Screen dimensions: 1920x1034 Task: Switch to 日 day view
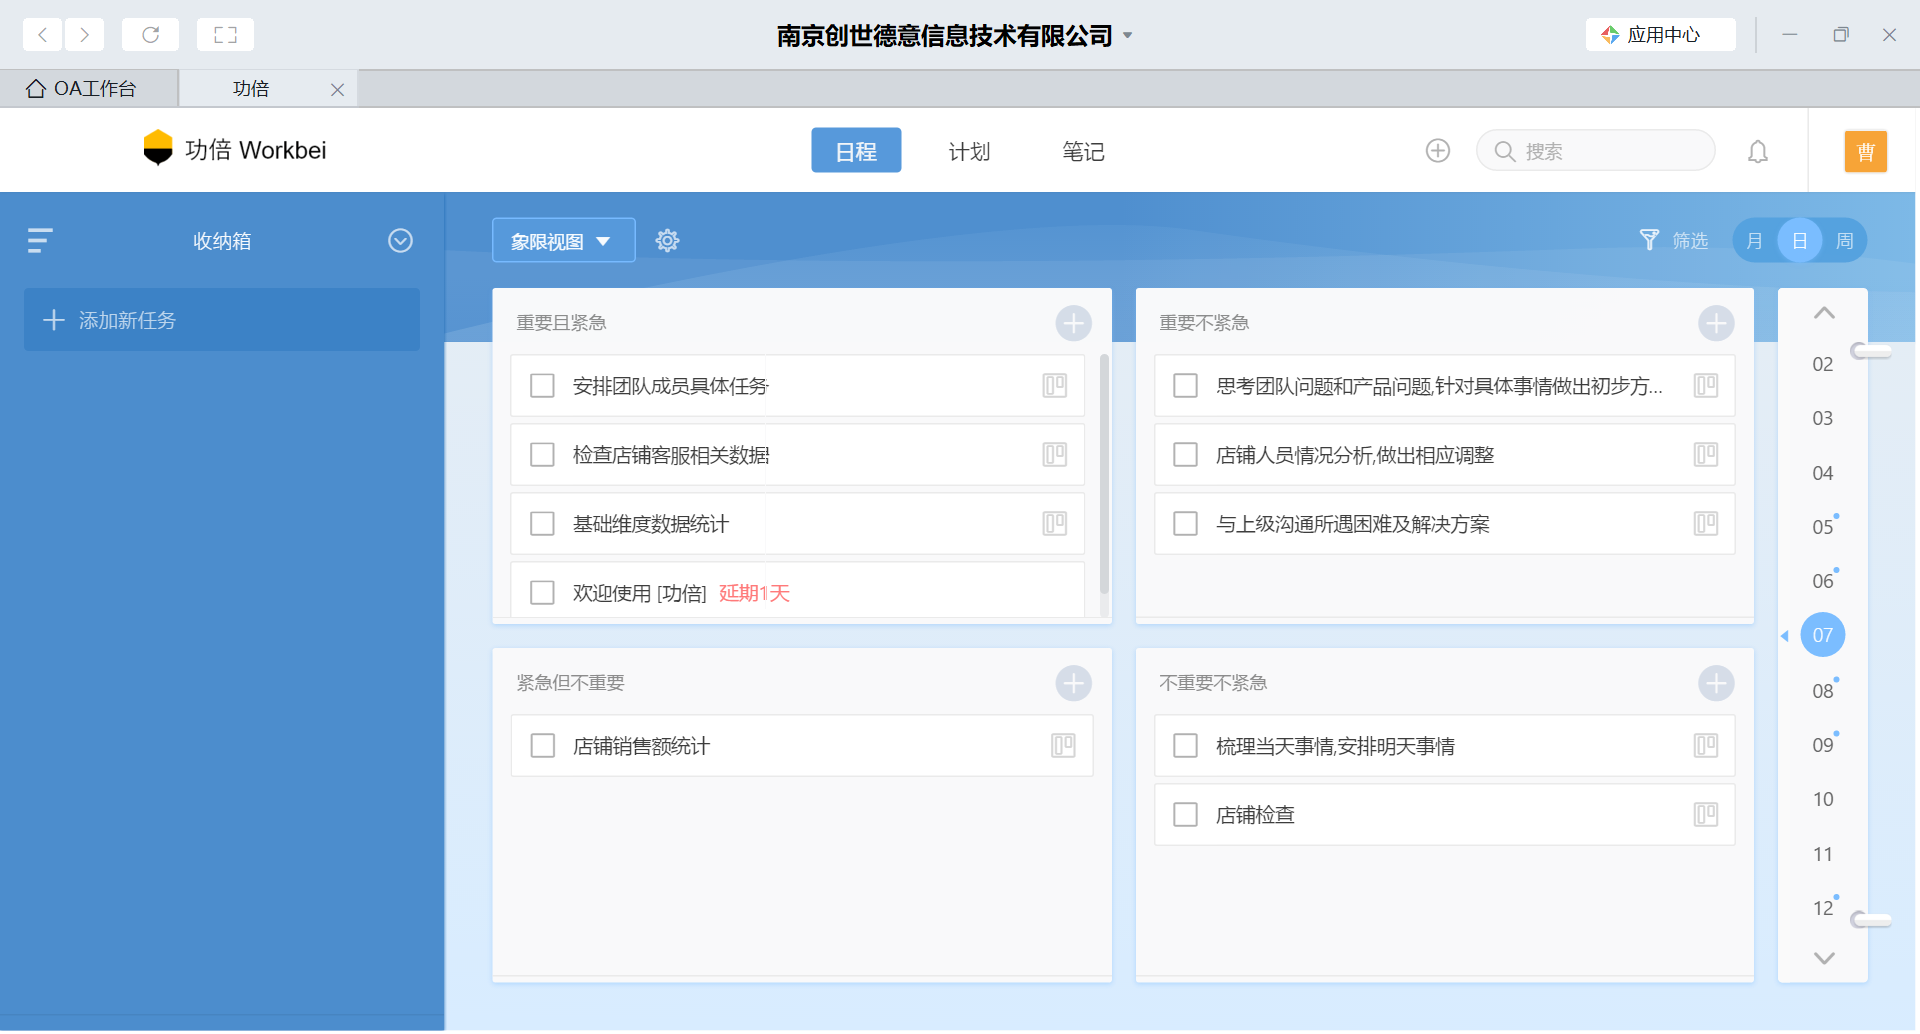pos(1799,241)
